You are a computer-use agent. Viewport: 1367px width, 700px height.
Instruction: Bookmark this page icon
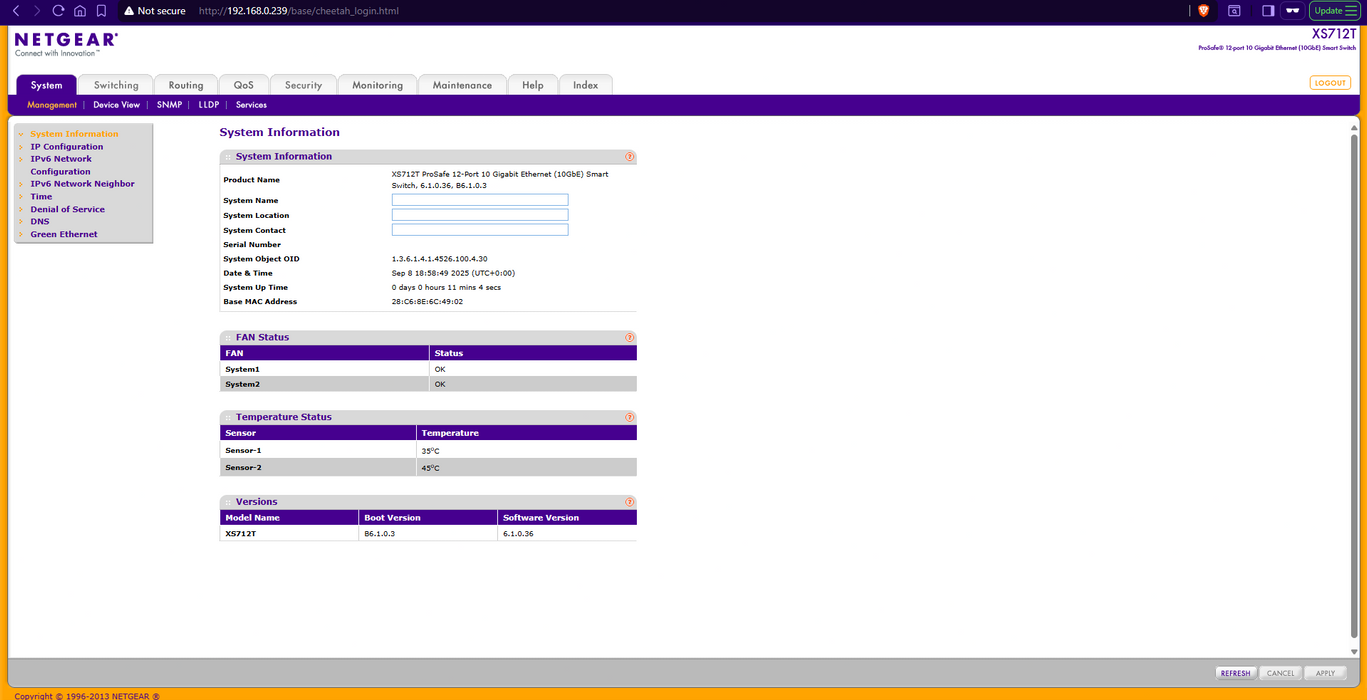click(x=101, y=10)
